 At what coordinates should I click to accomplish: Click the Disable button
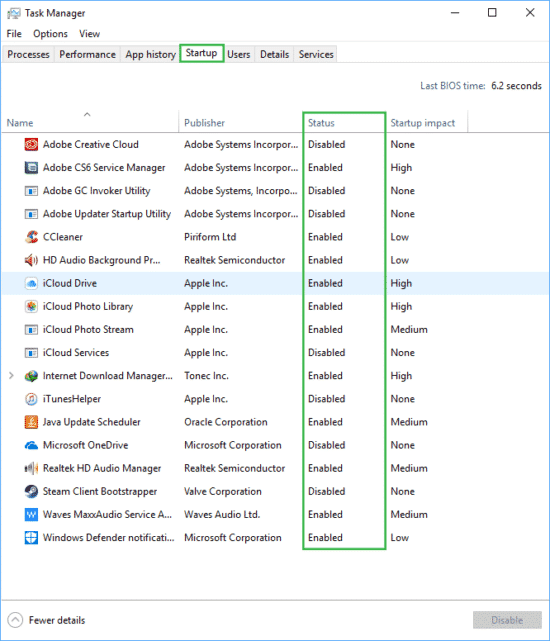coord(507,620)
